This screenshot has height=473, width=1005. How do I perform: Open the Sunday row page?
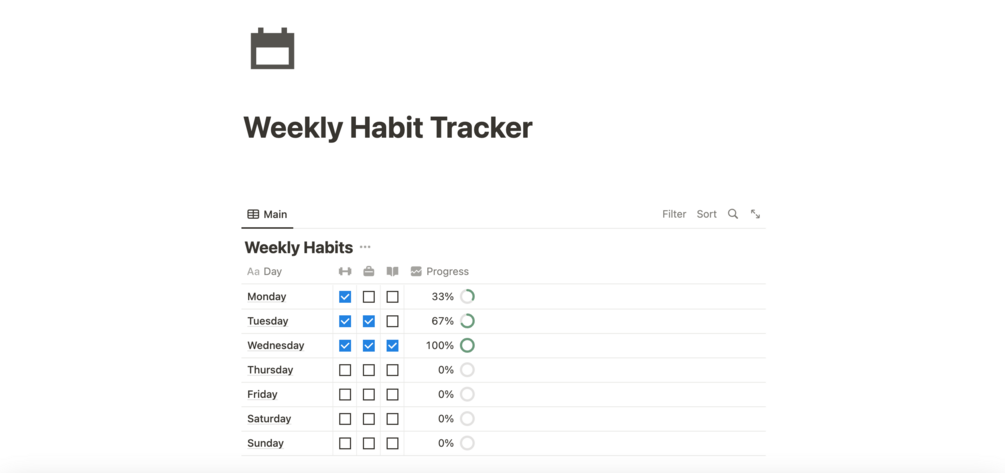pos(265,443)
